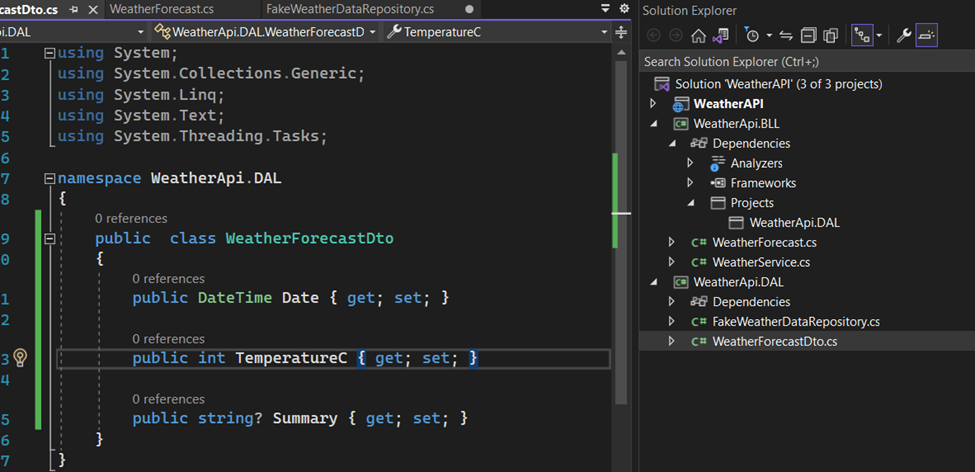
Task: Collapse the WeatherForecastDto class block
Action: pyautogui.click(x=50, y=239)
